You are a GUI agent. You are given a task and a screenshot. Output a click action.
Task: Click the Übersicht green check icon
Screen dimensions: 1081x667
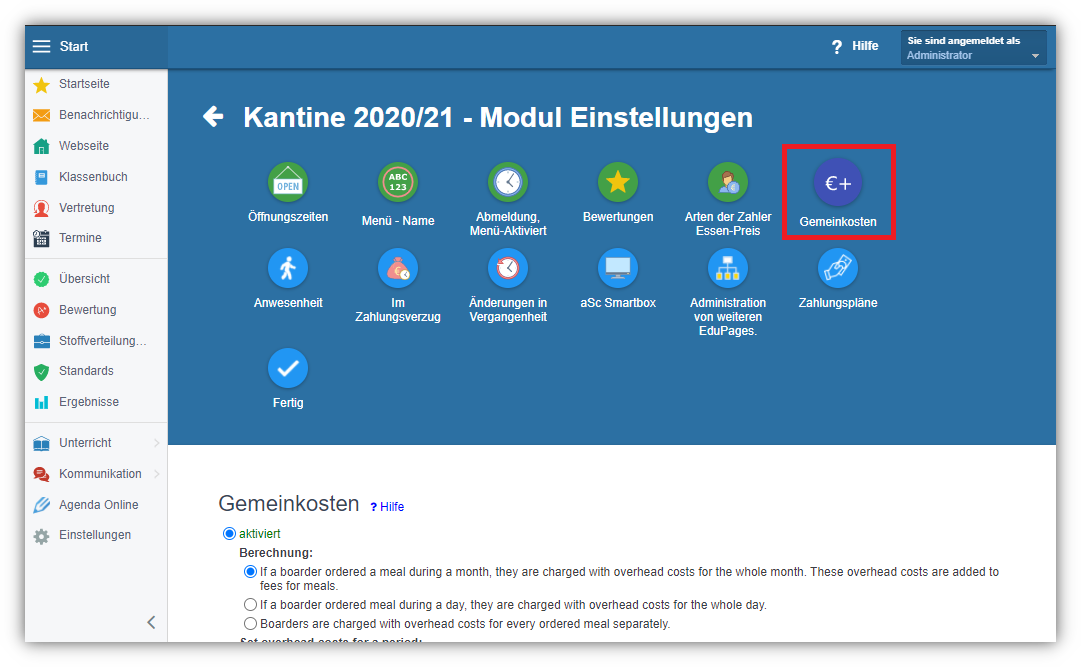coord(41,279)
